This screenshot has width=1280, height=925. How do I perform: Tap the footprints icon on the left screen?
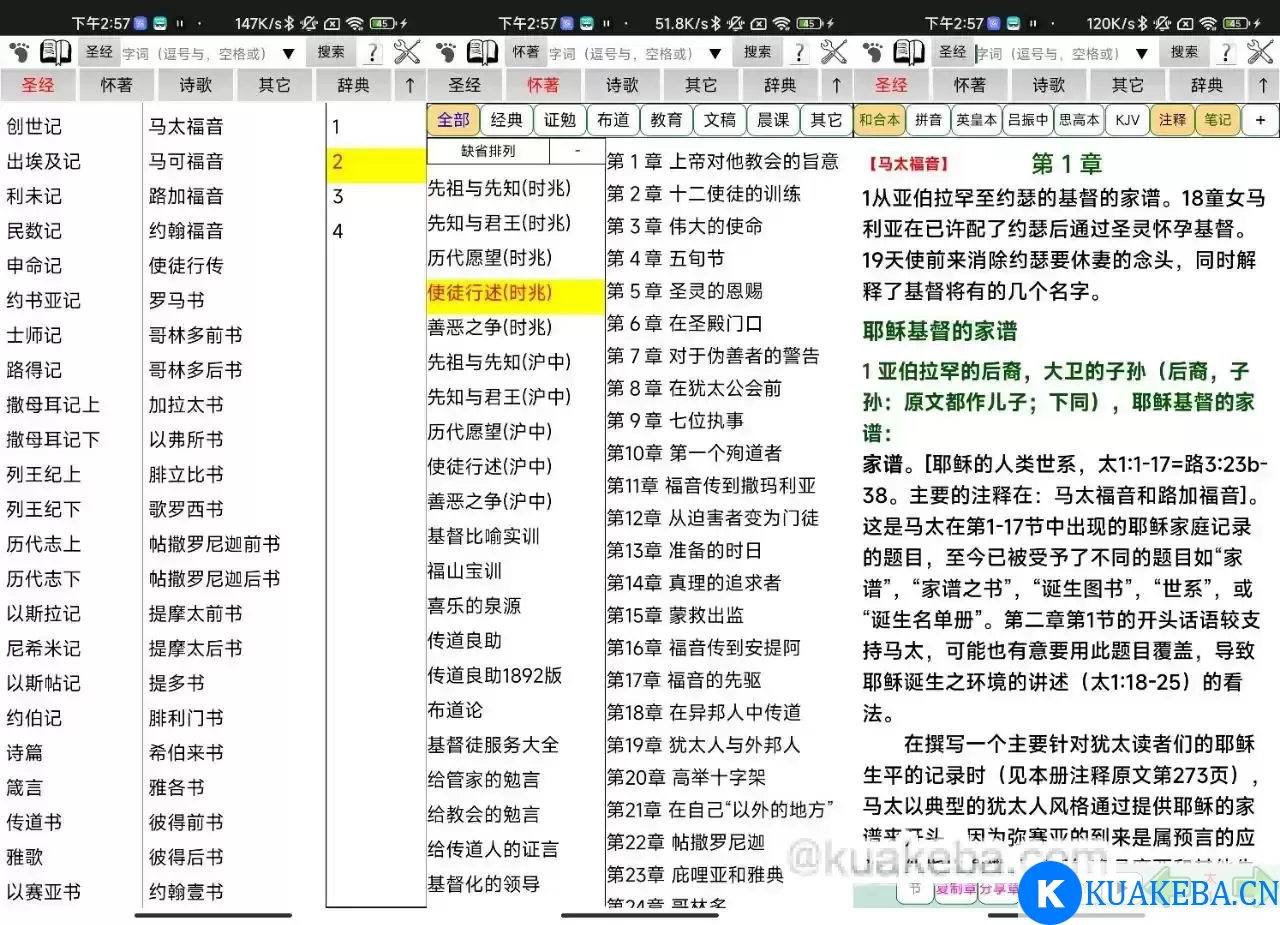click(20, 53)
